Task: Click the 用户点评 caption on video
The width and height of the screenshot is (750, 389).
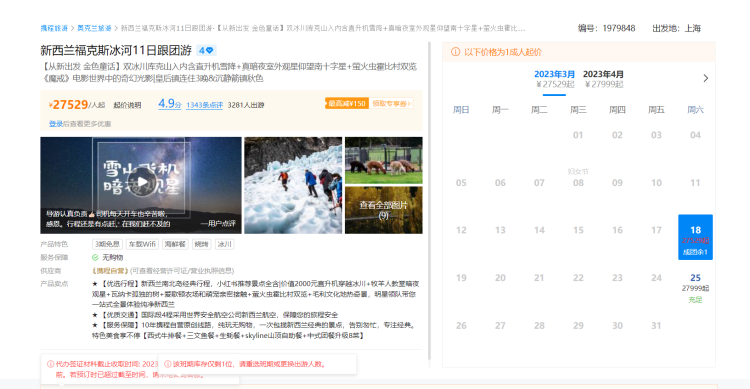Action: point(218,223)
